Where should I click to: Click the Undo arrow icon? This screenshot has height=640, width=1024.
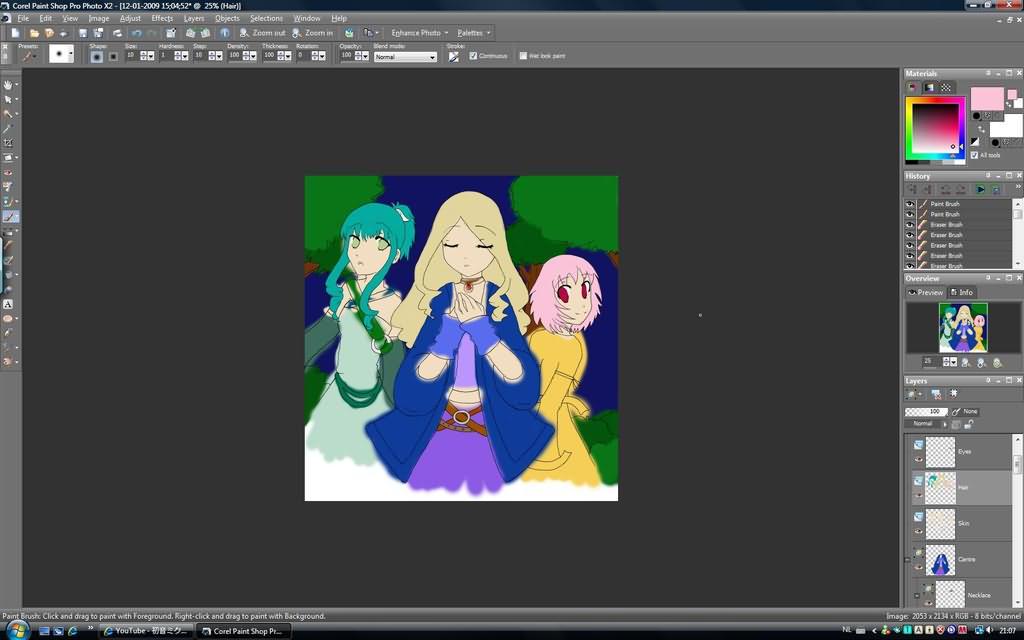(x=136, y=33)
